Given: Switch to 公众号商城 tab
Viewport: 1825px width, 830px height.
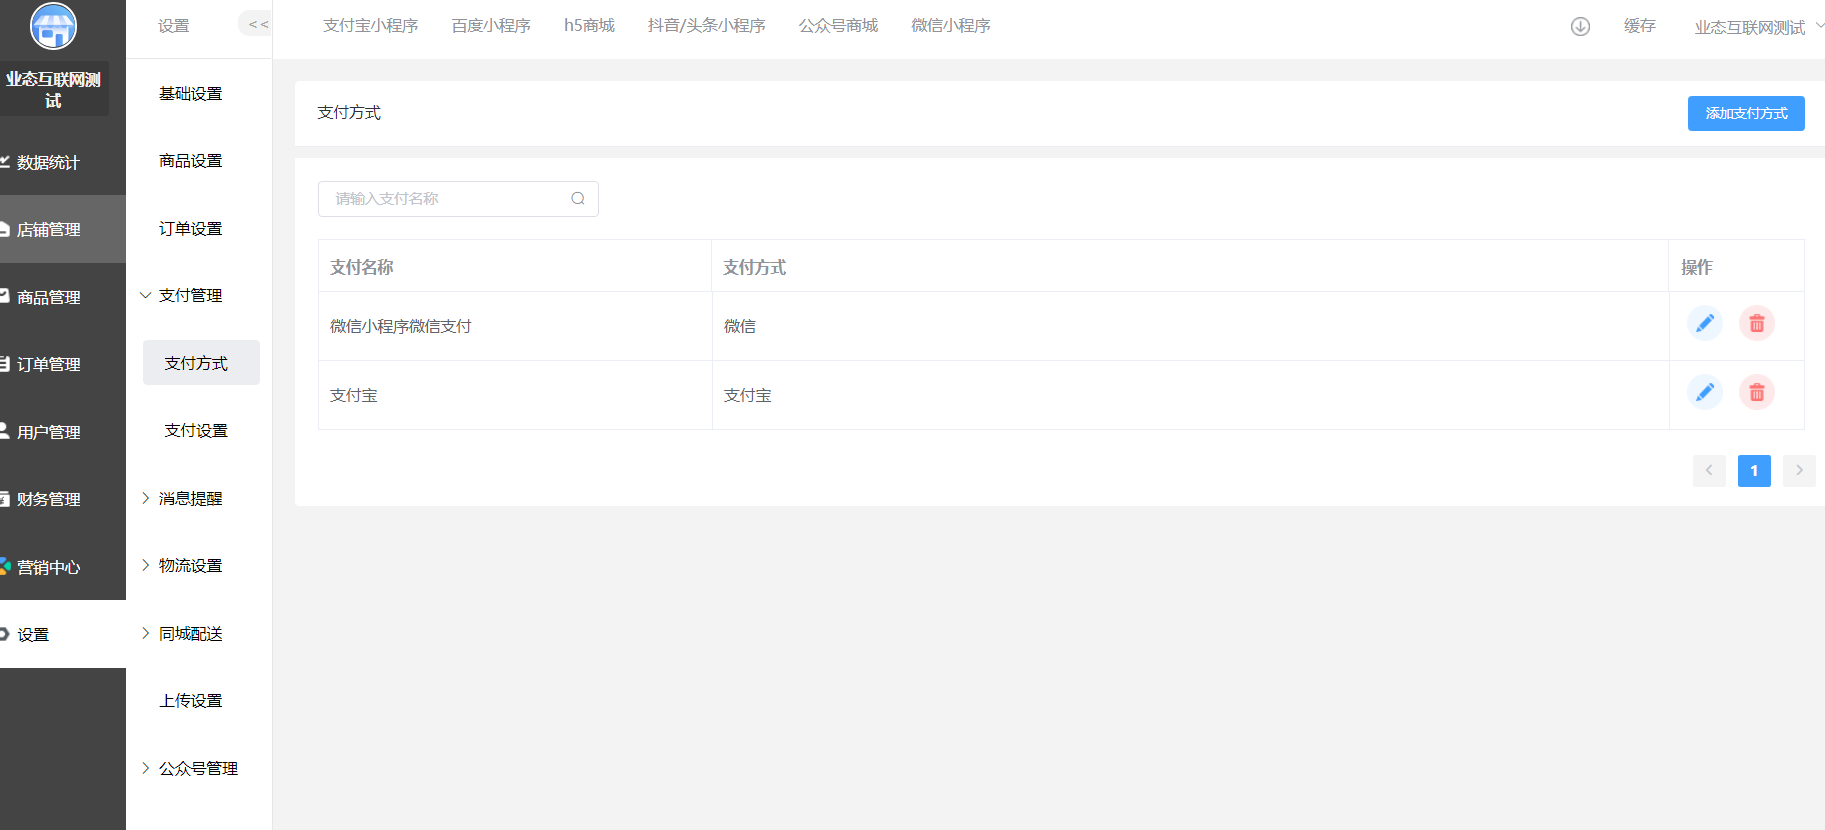Looking at the screenshot, I should pos(838,25).
